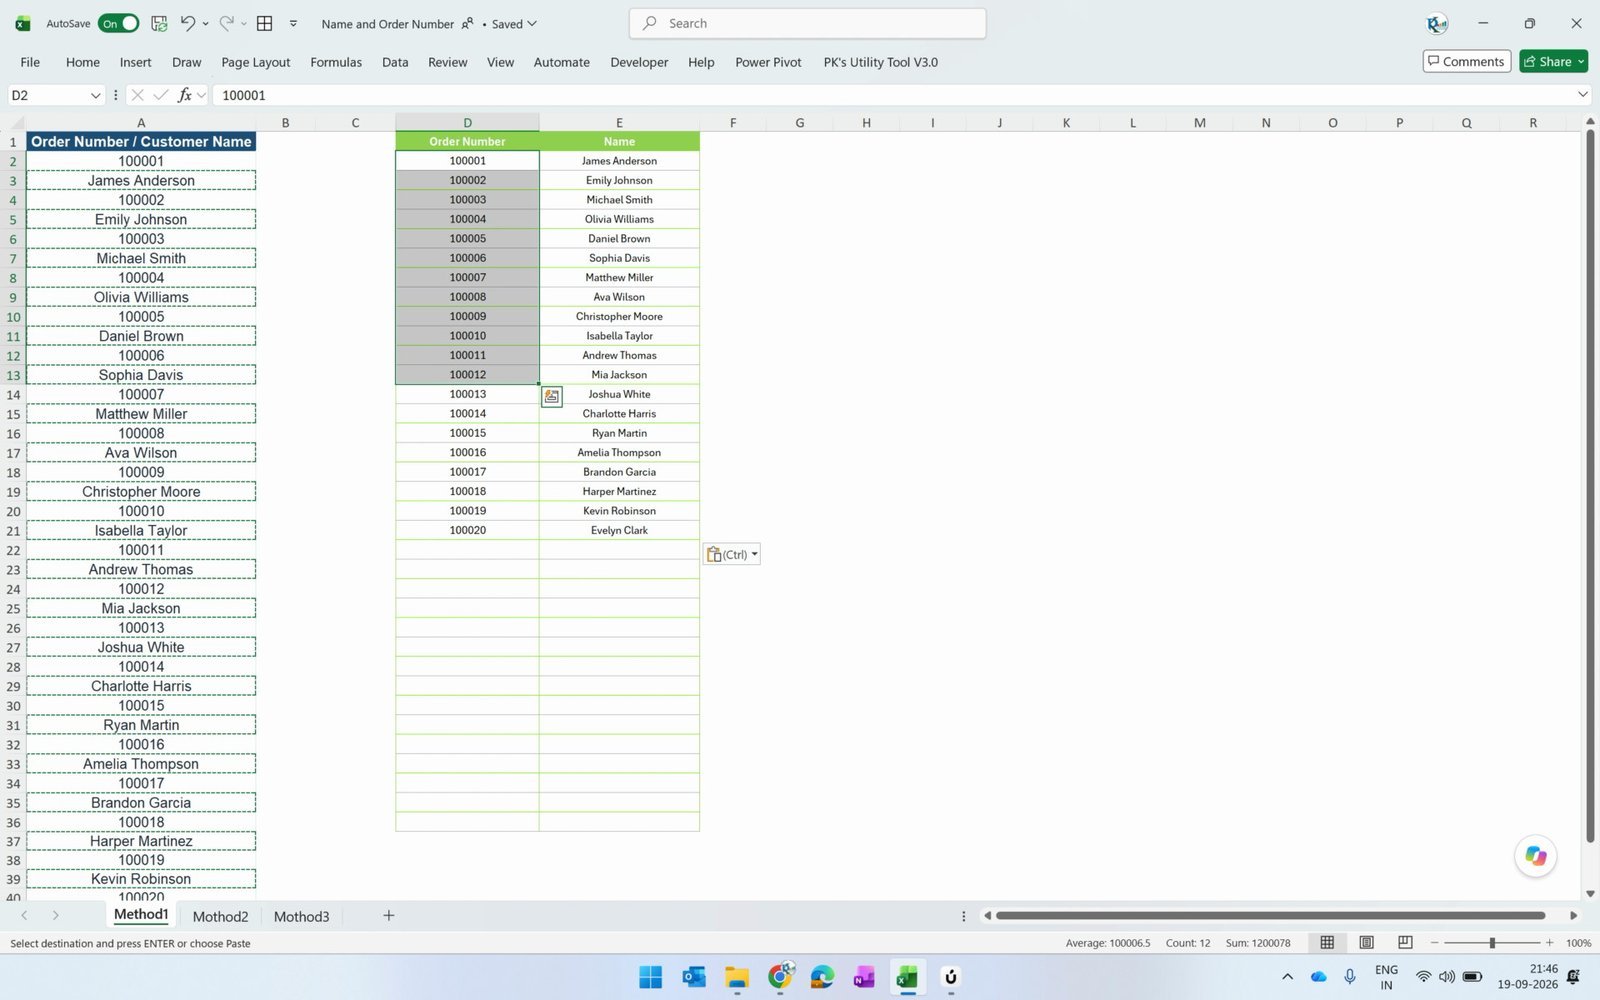Click the sharing status people icon
Screen dimensions: 1600x1000
(x=467, y=23)
